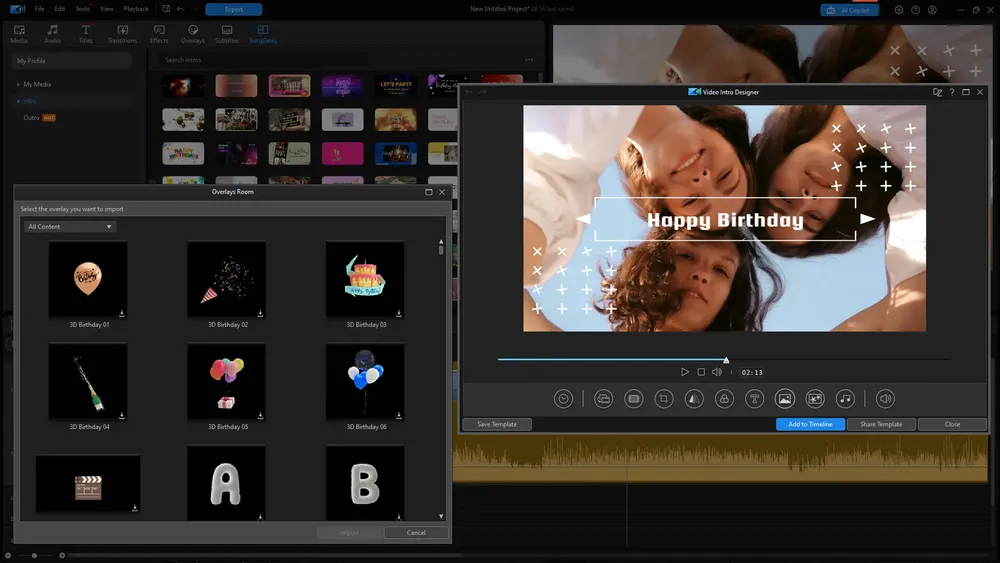Expand the My Media tree item
This screenshot has width=1000, height=563.
tap(37, 84)
